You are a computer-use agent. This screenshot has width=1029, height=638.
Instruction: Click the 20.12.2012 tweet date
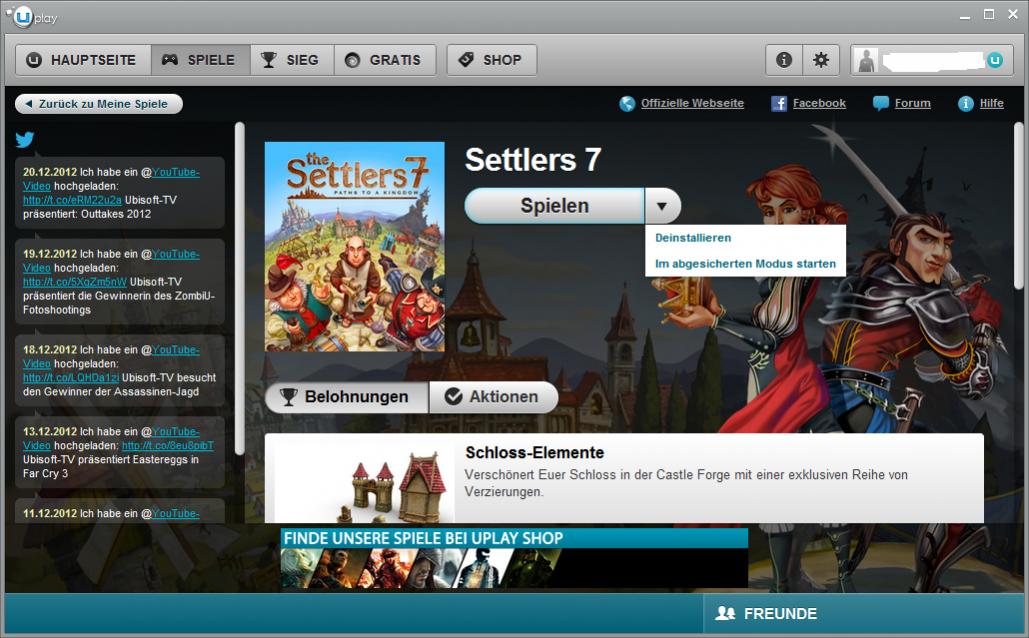pyautogui.click(x=50, y=172)
